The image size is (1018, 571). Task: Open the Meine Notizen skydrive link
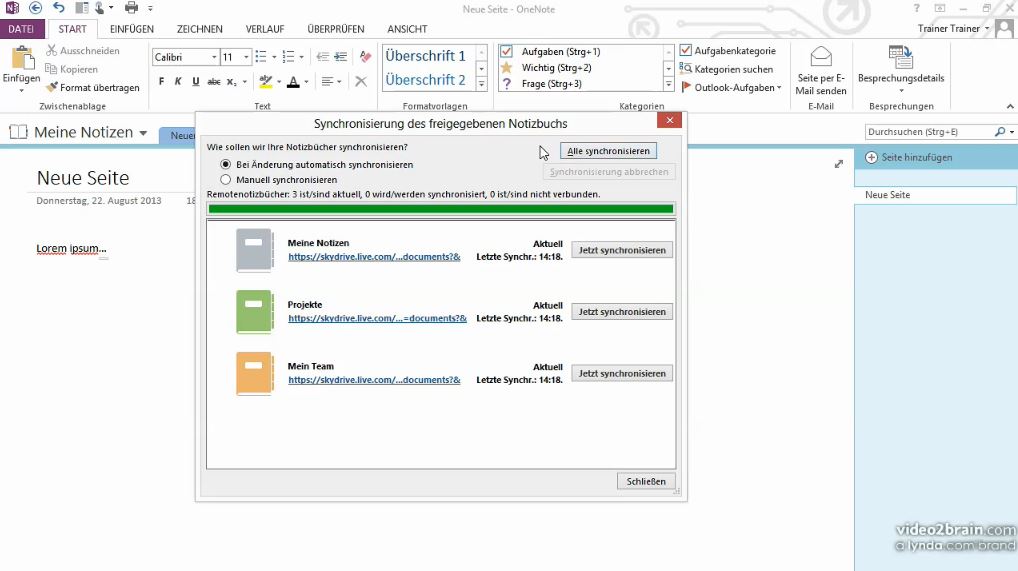(374, 257)
